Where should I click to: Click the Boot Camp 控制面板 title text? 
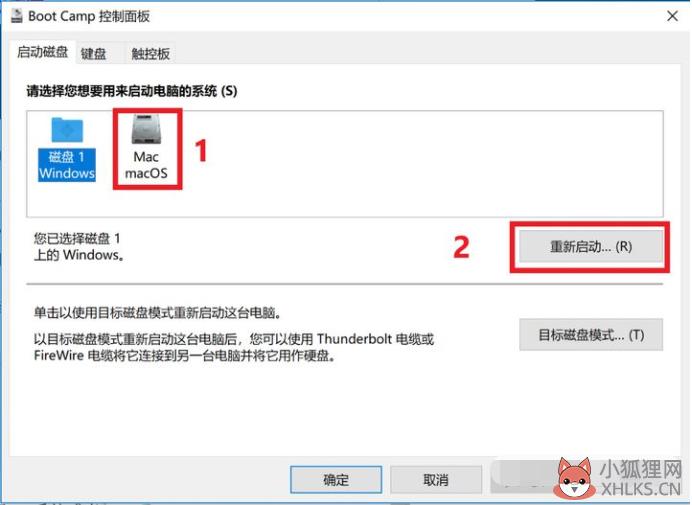point(89,16)
